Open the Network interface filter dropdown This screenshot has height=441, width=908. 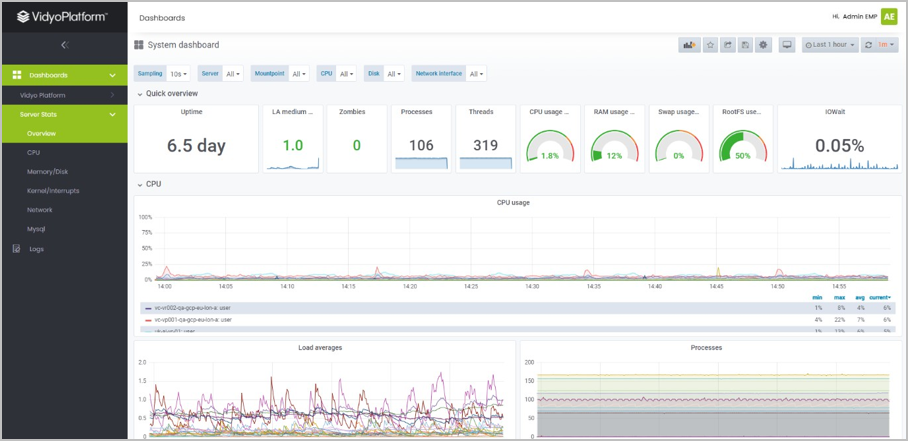pos(474,74)
